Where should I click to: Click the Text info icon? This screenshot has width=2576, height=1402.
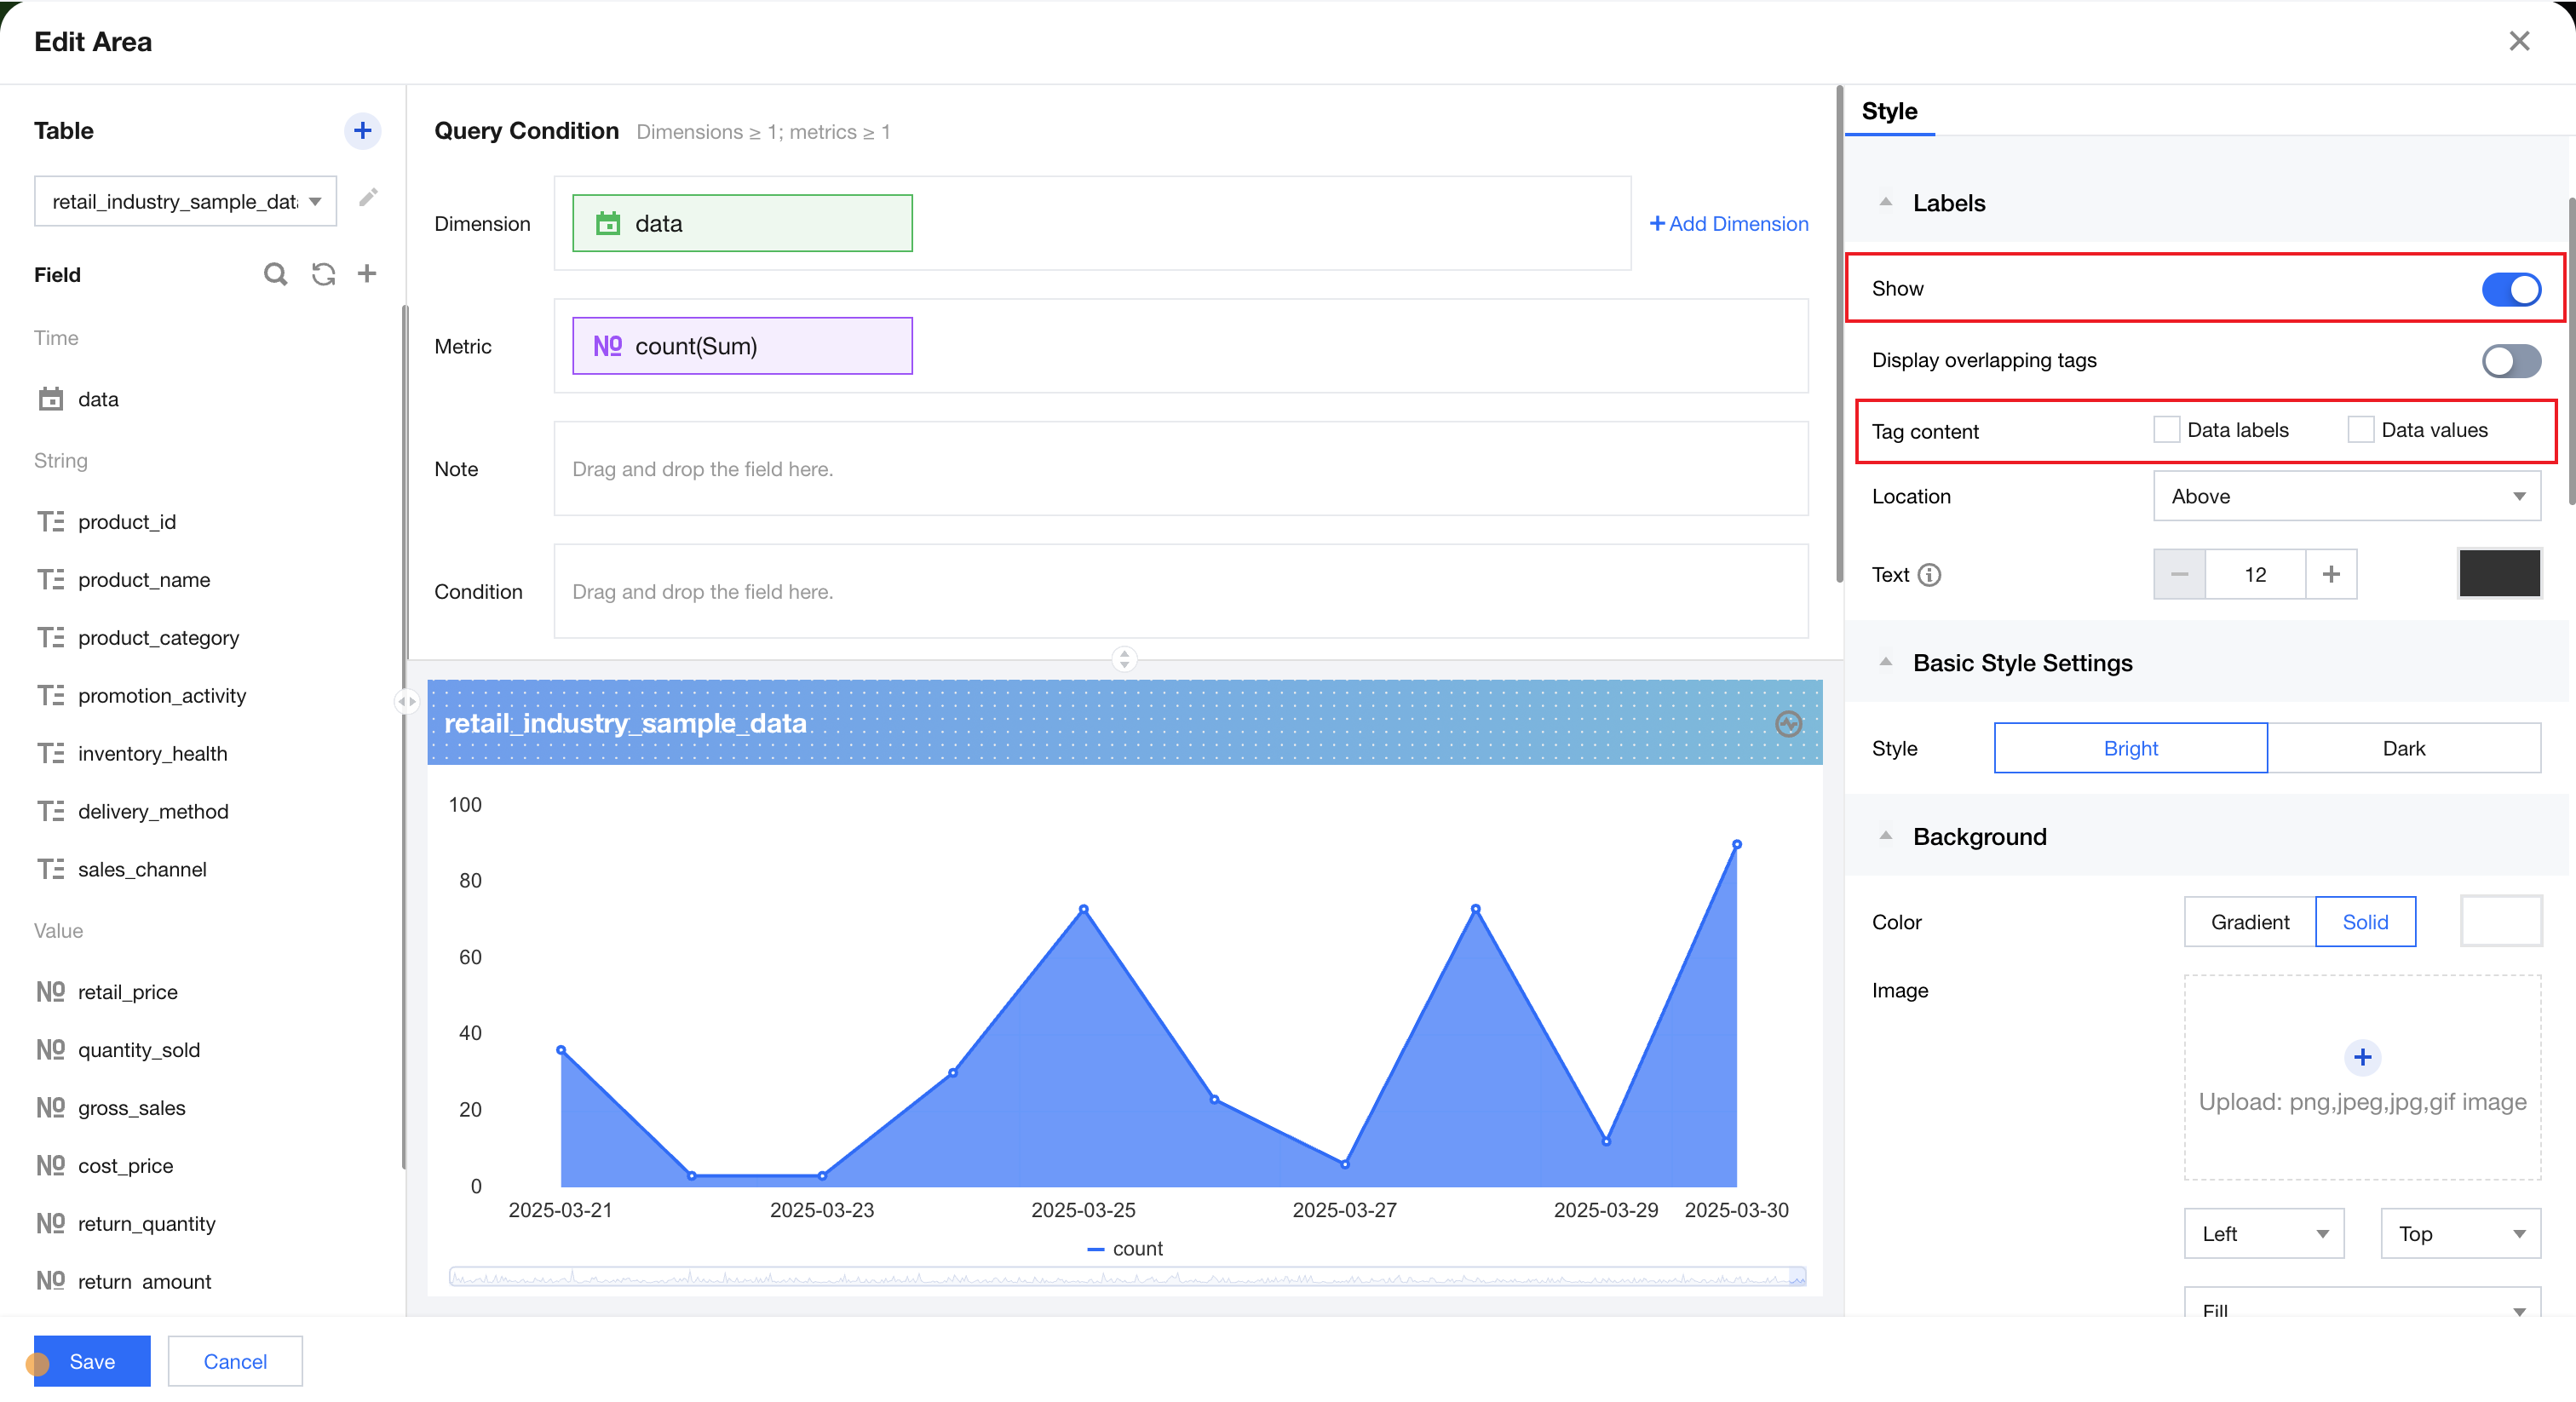point(1929,575)
